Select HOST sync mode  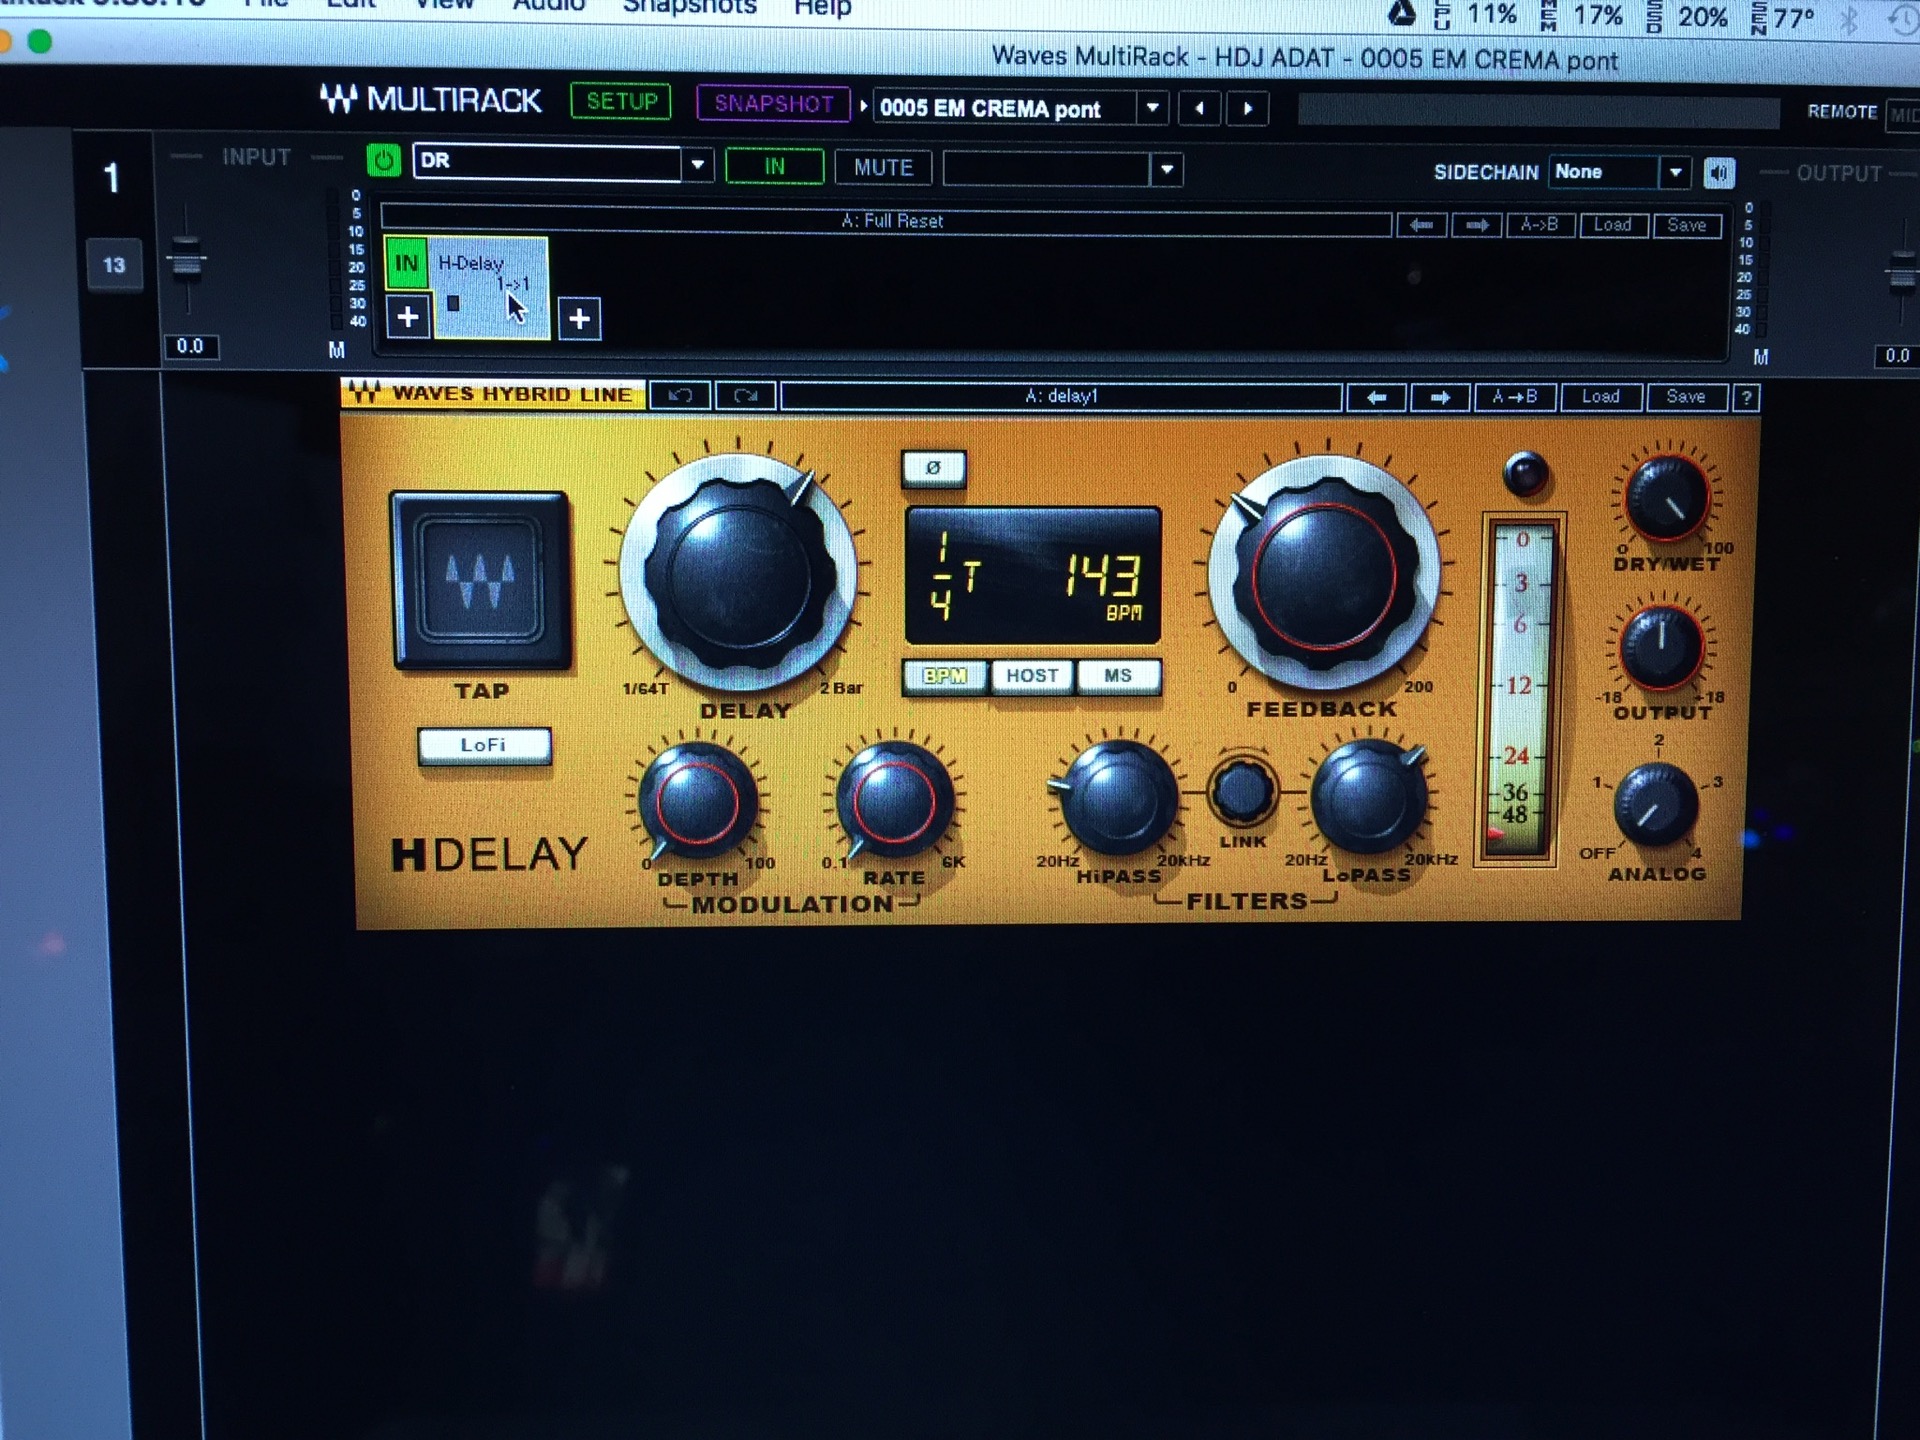tap(1032, 676)
